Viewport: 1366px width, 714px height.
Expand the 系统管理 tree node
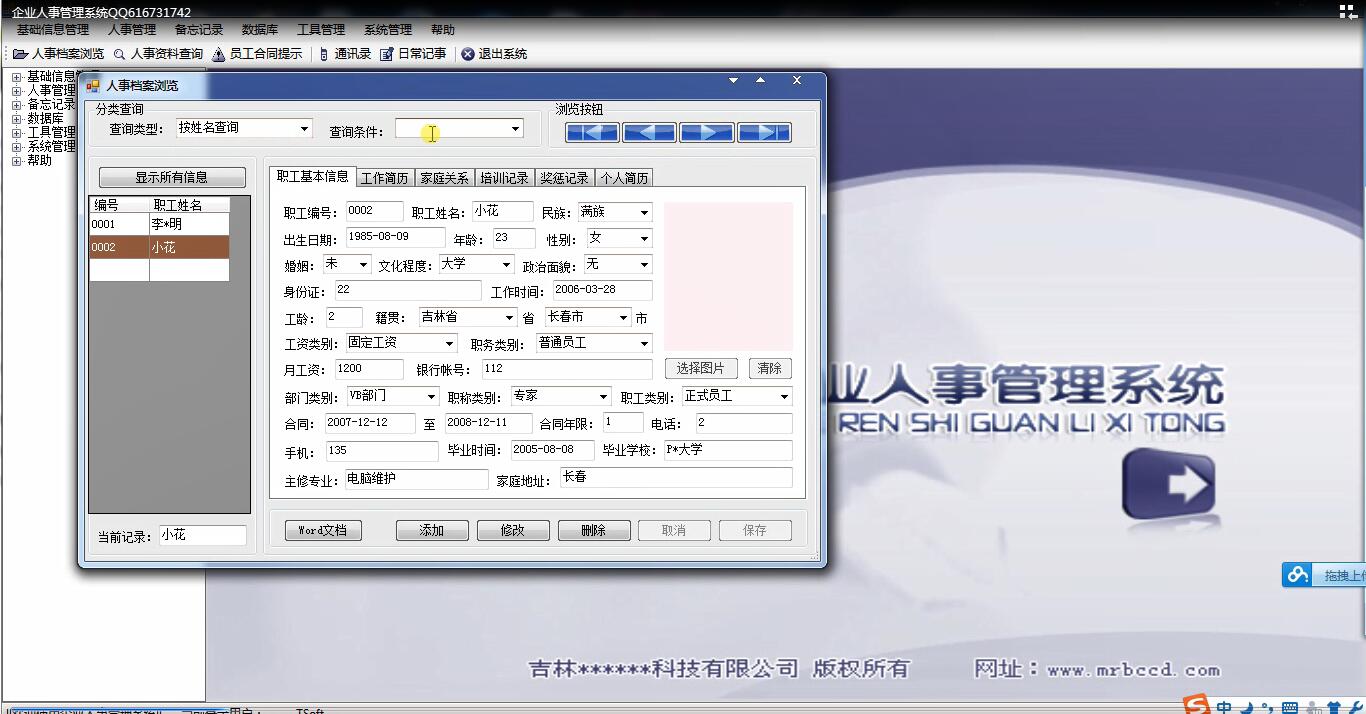tap(16, 146)
